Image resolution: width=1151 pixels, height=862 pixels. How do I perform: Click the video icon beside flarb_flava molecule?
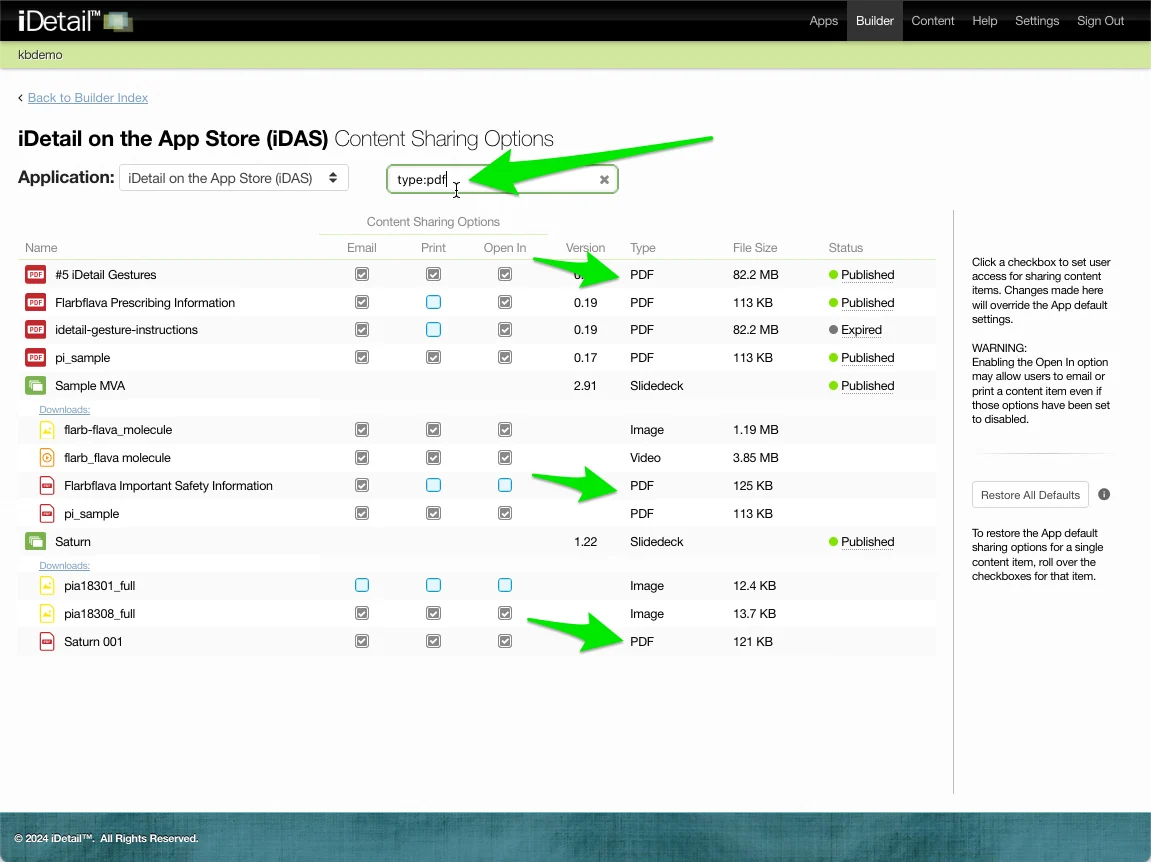[x=46, y=458]
